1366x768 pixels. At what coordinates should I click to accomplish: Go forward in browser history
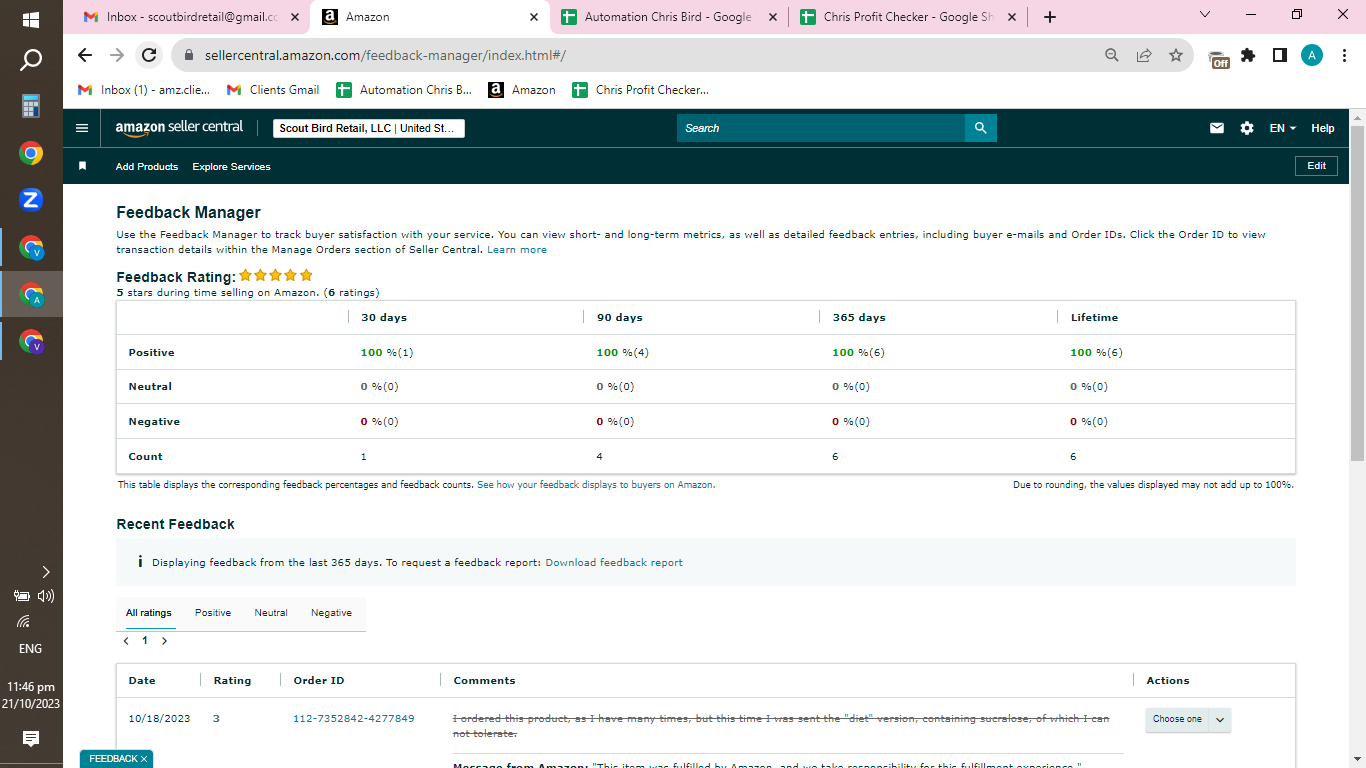point(117,56)
